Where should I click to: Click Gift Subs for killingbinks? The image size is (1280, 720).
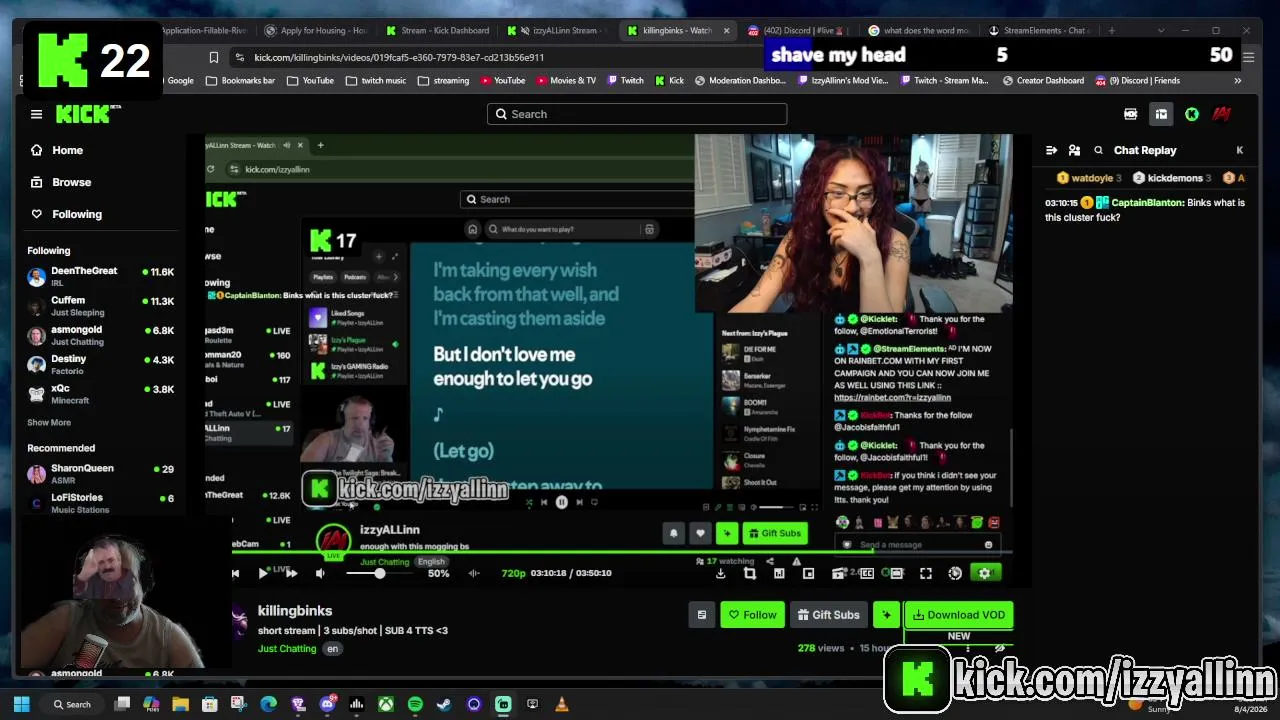click(x=829, y=615)
